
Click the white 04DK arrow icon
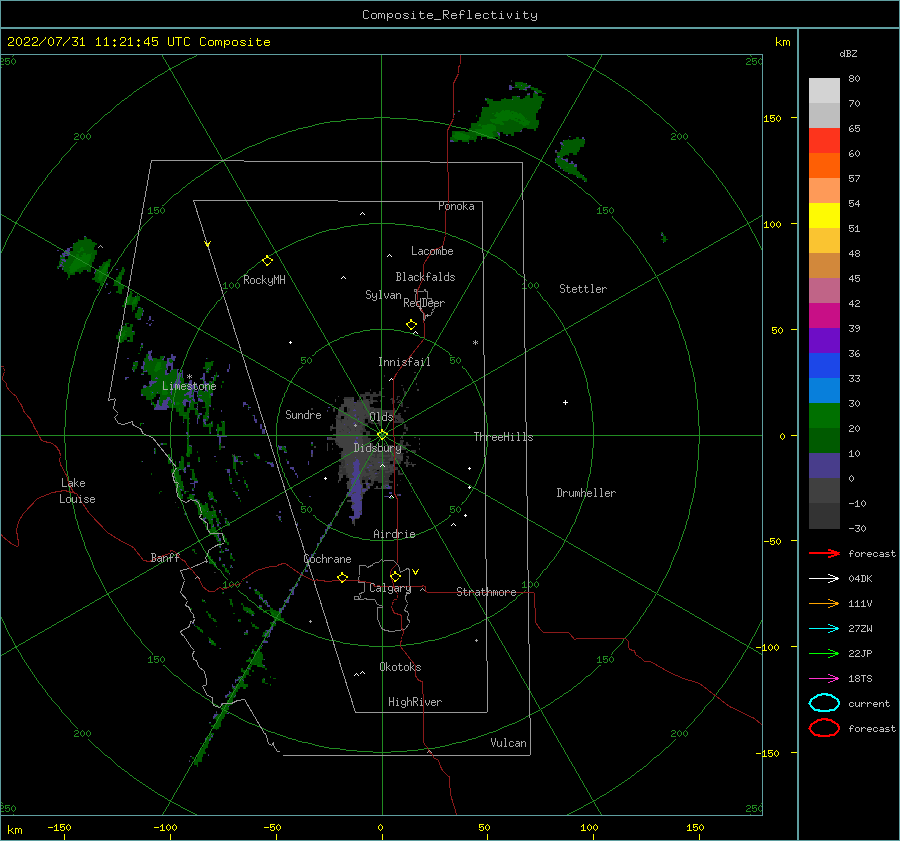point(824,578)
